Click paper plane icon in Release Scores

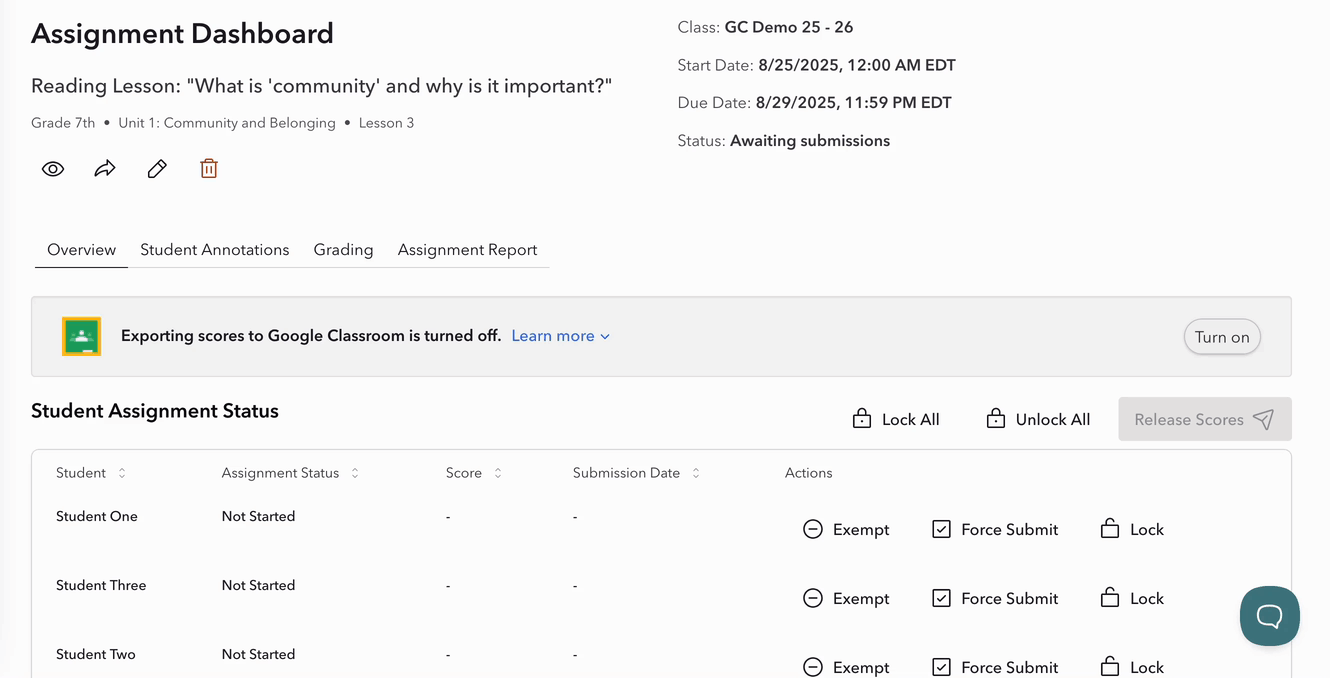click(x=1263, y=419)
